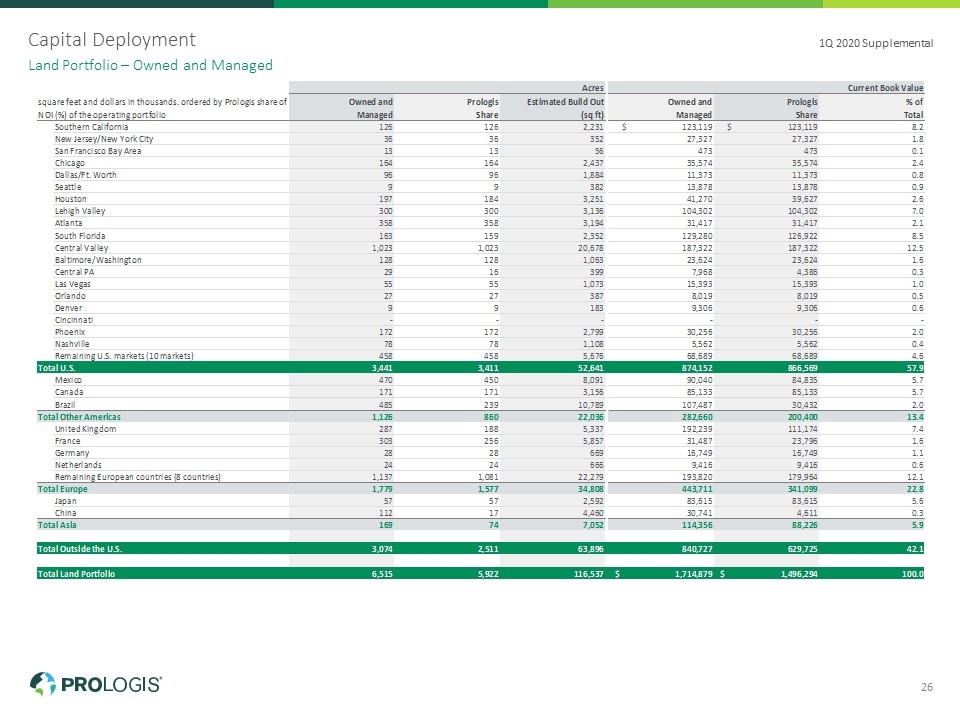Click the 'Estimated Build Out (sq ft)' column header
The image size is (960, 720).
565,108
